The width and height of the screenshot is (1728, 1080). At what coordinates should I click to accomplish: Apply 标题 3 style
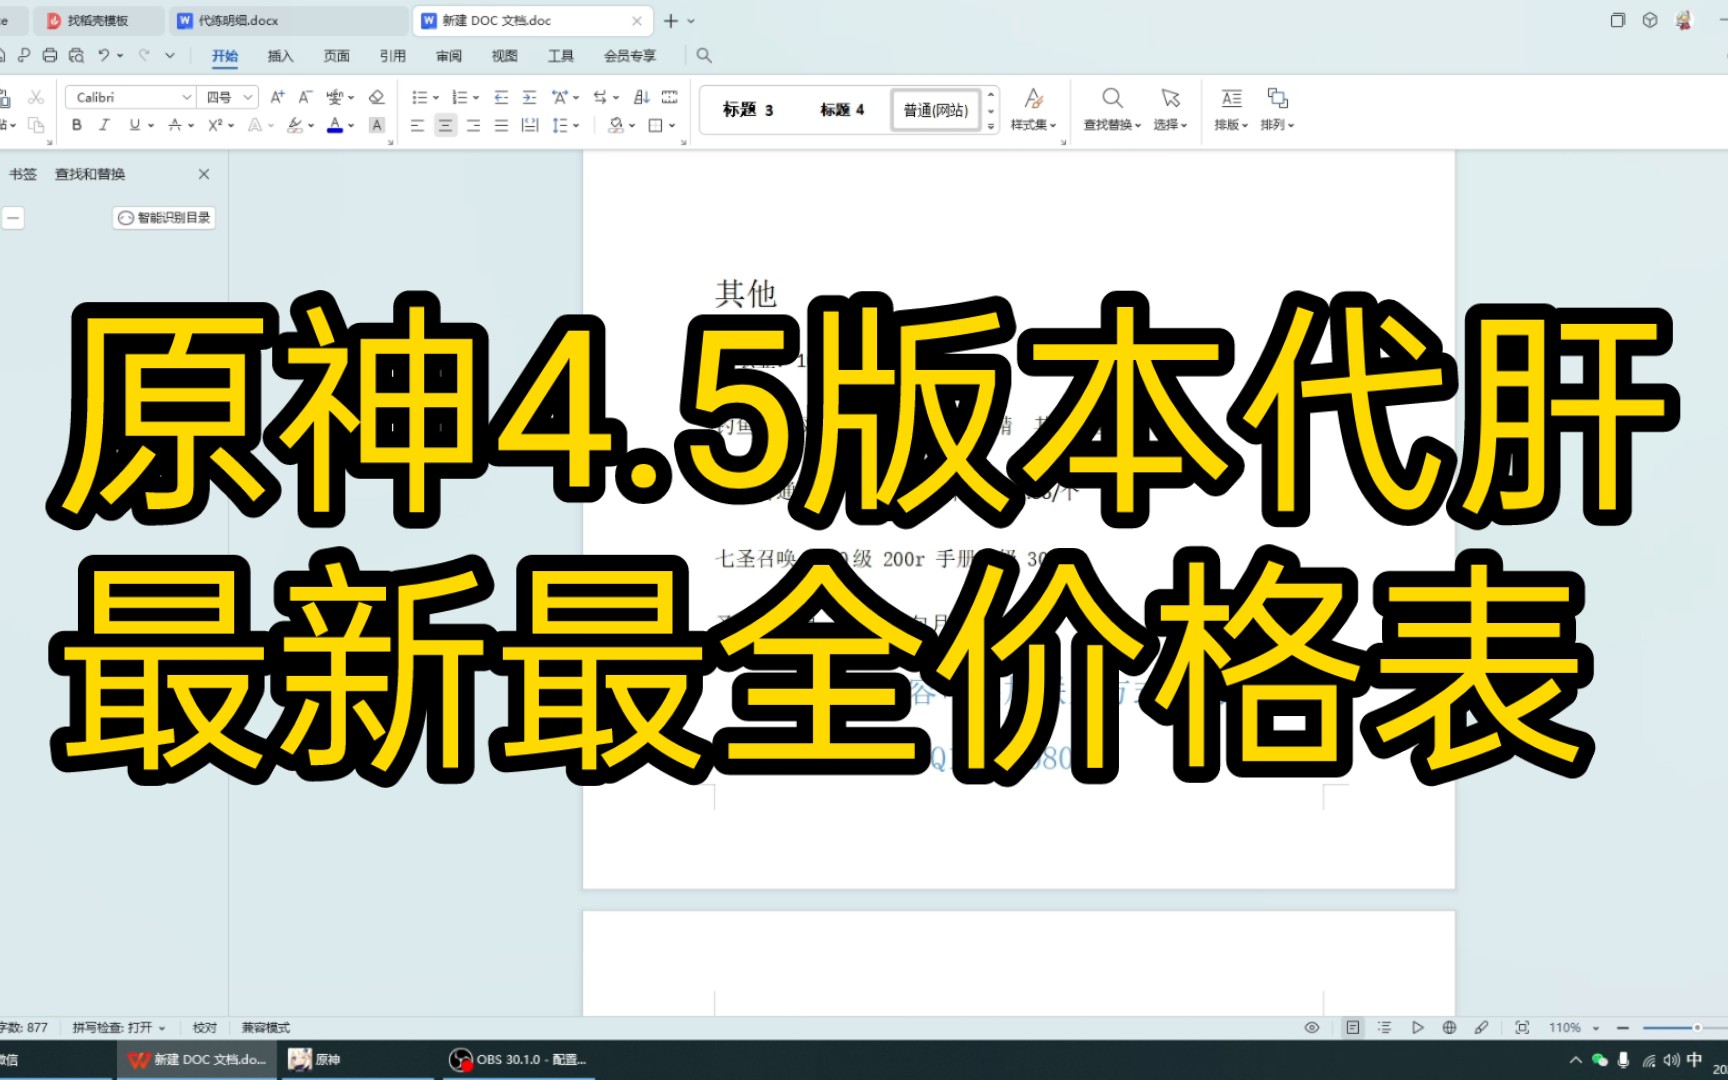(748, 110)
